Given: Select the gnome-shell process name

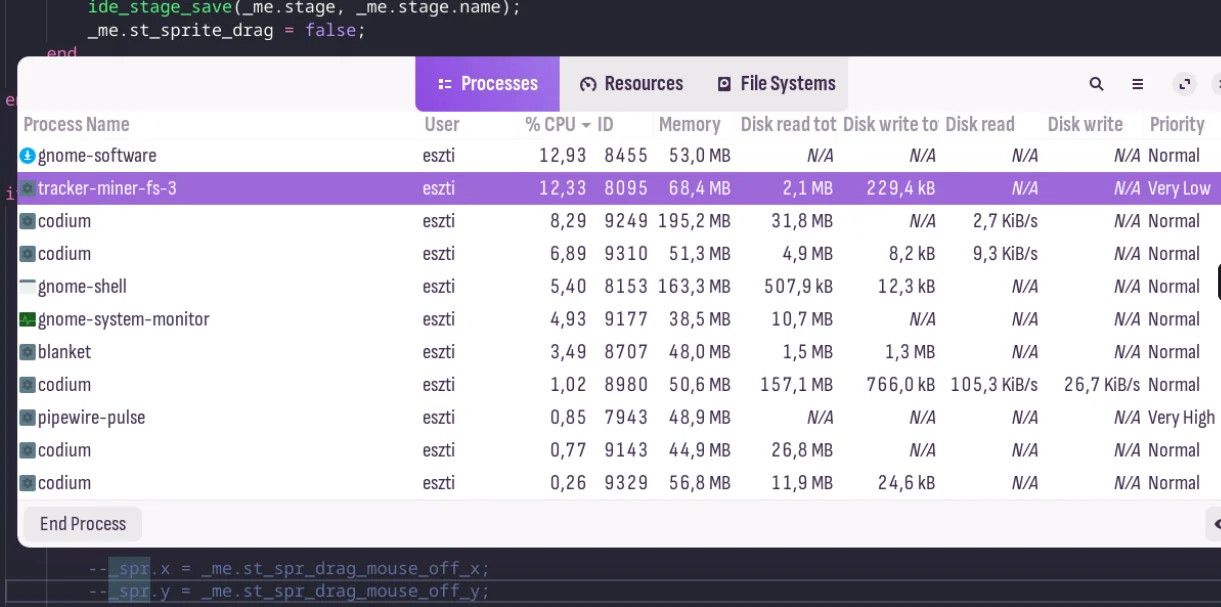Looking at the screenshot, I should pos(82,287).
